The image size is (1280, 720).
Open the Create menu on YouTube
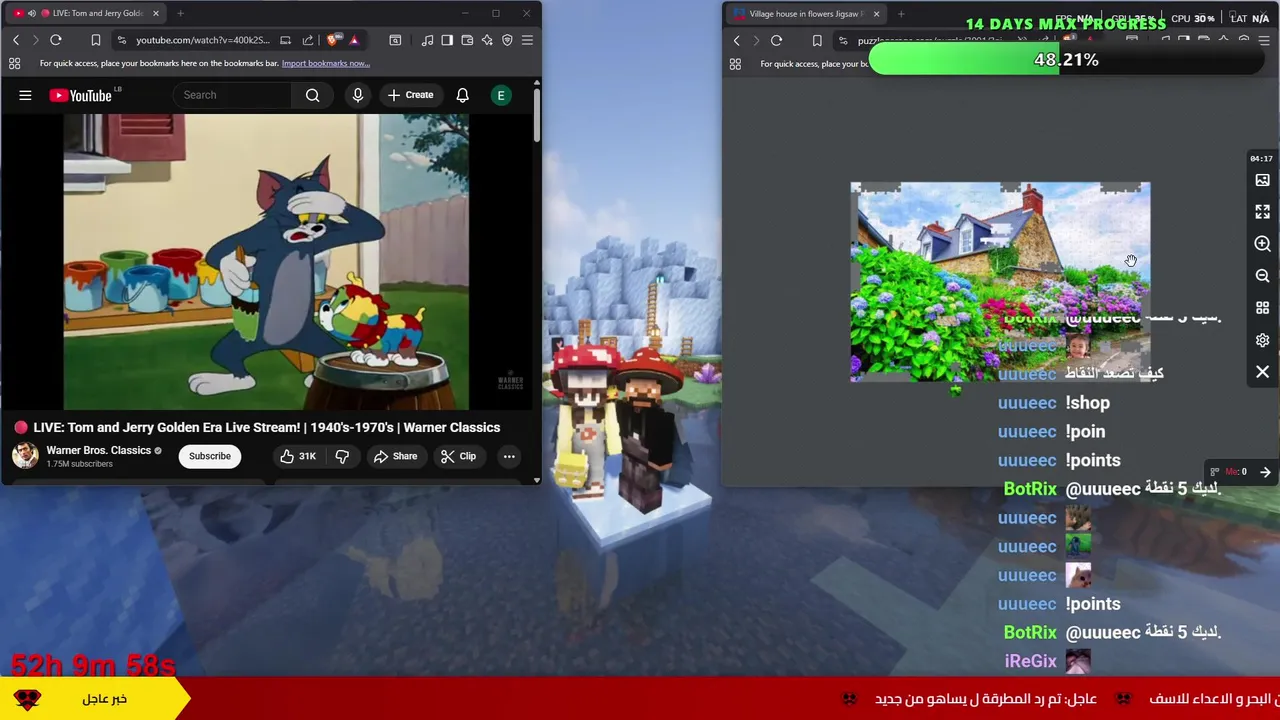(410, 95)
